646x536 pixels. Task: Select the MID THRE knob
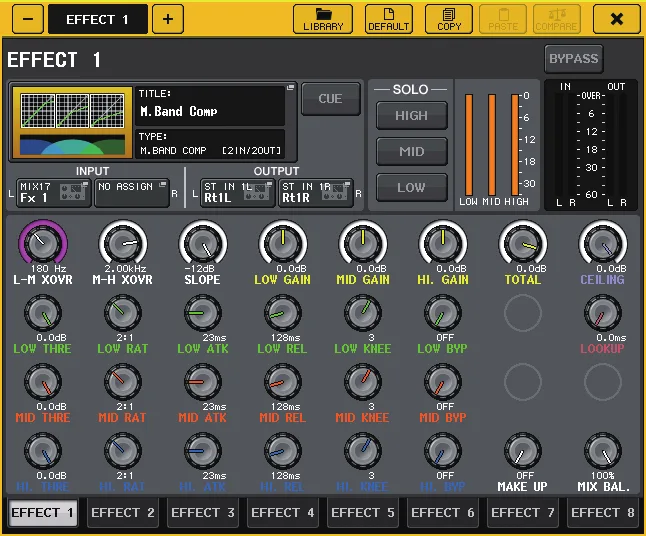pos(43,382)
